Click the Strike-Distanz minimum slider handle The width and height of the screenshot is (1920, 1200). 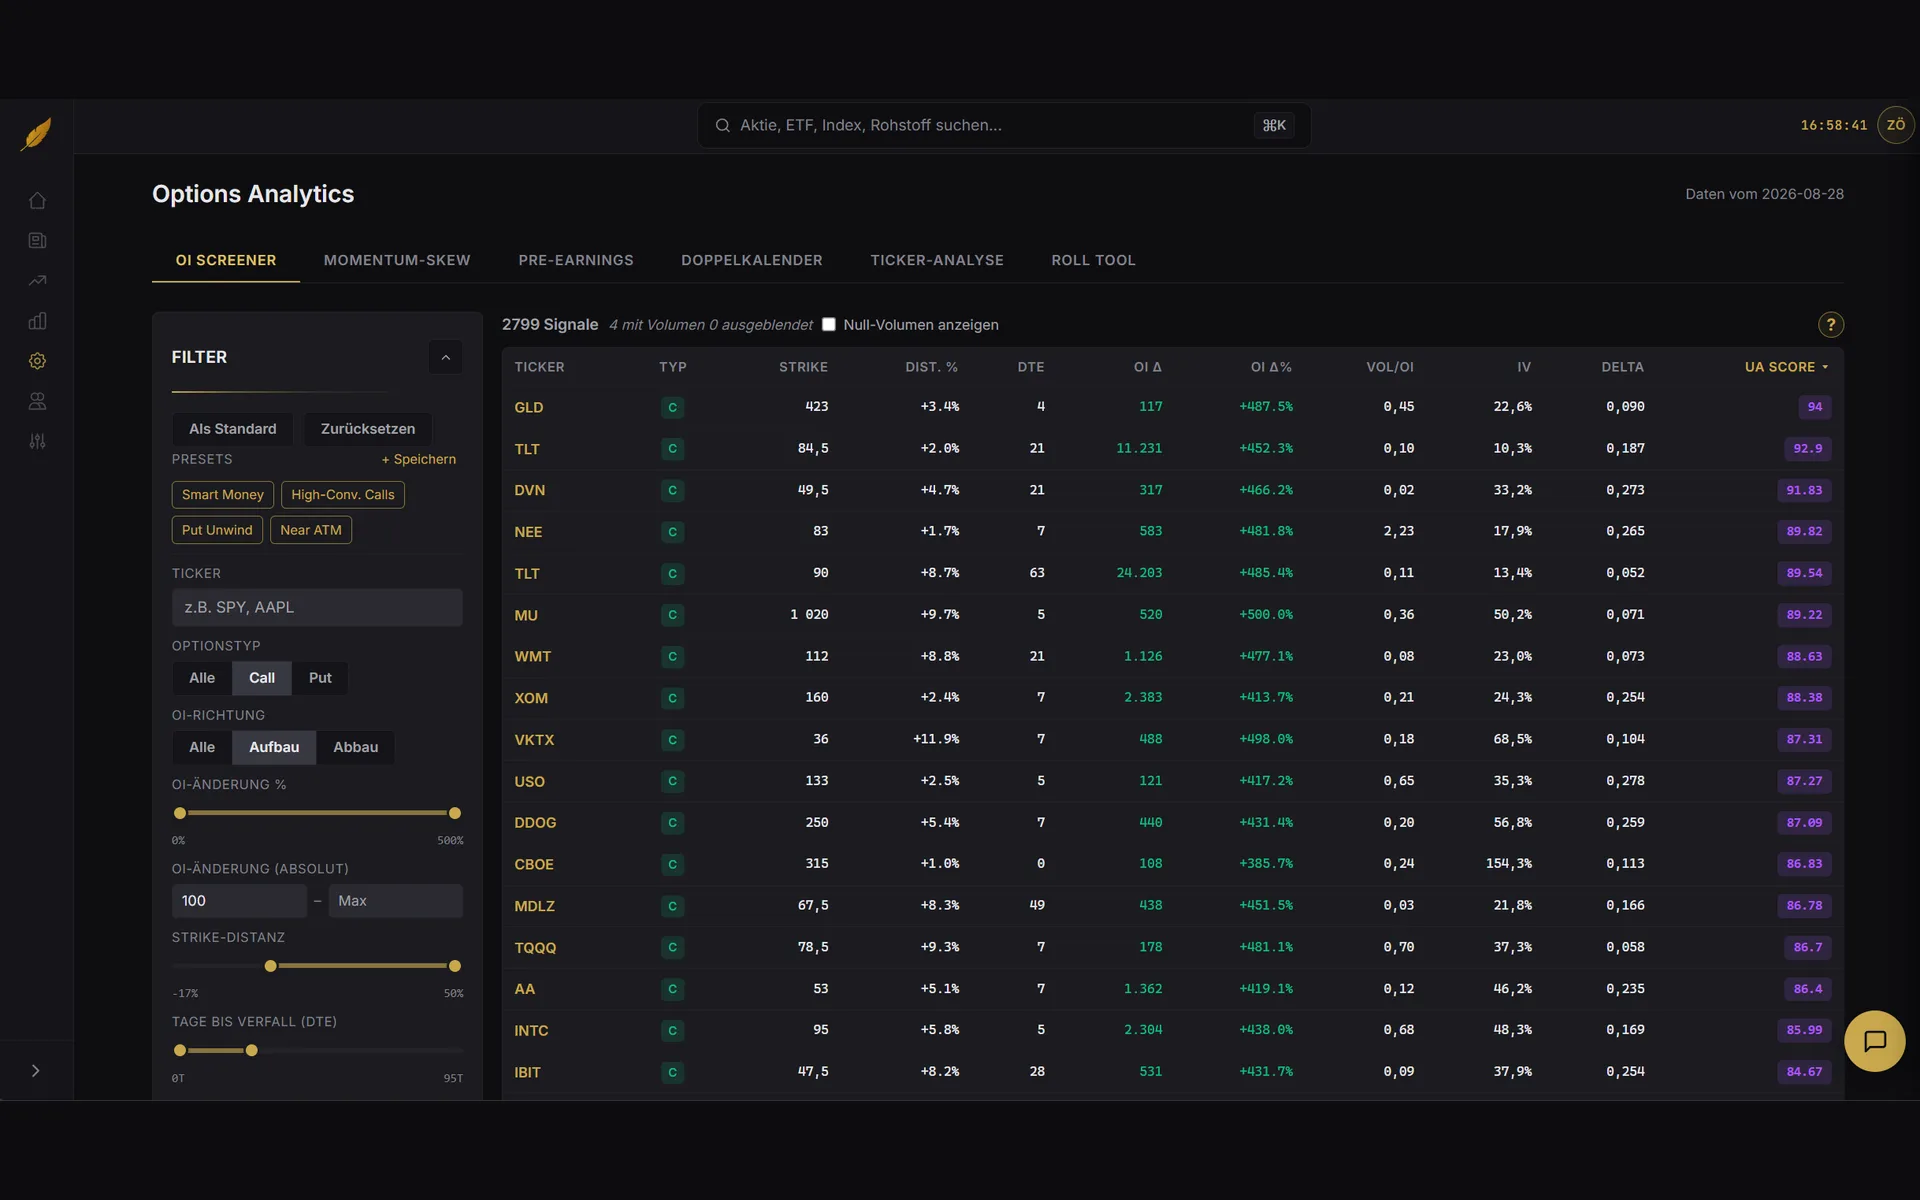(270, 966)
